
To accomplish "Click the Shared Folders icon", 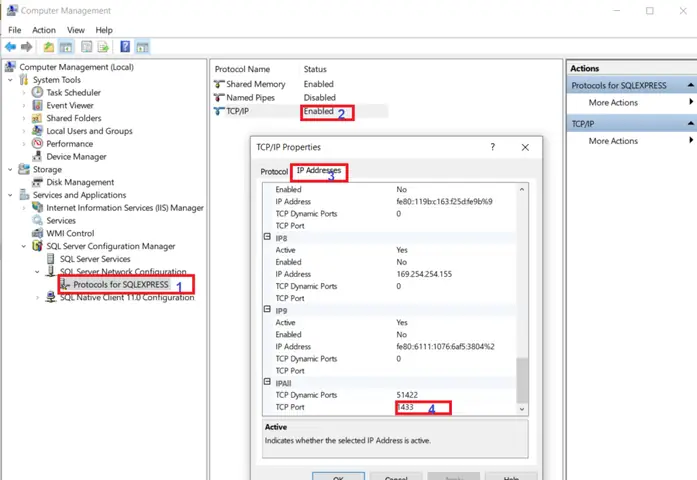I will pos(37,118).
